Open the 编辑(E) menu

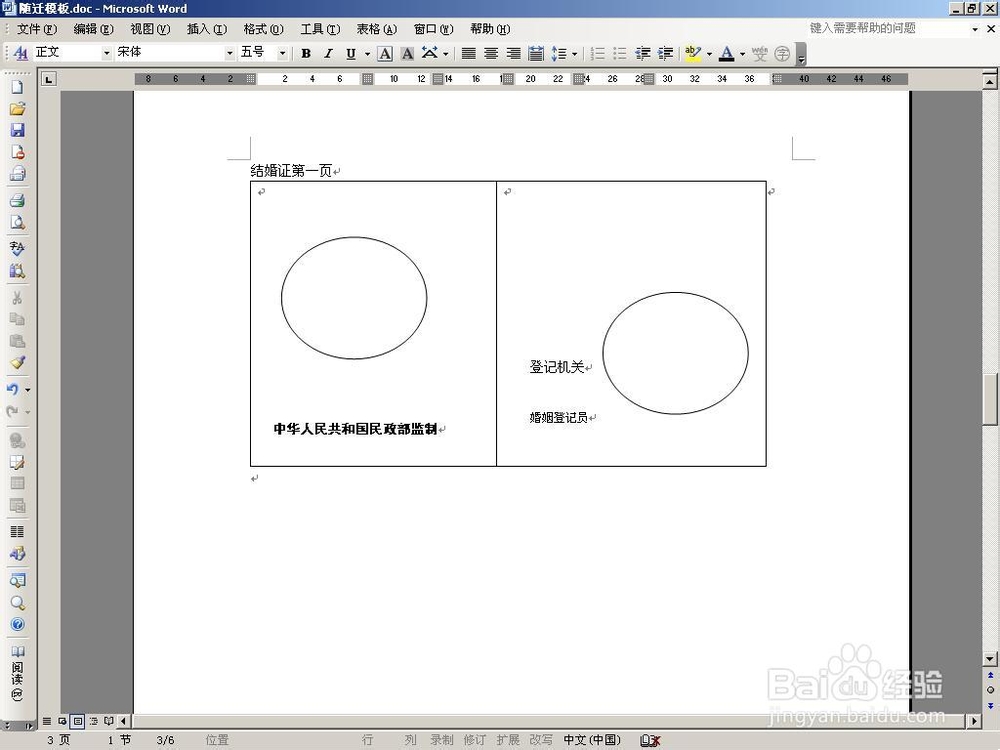click(x=93, y=29)
